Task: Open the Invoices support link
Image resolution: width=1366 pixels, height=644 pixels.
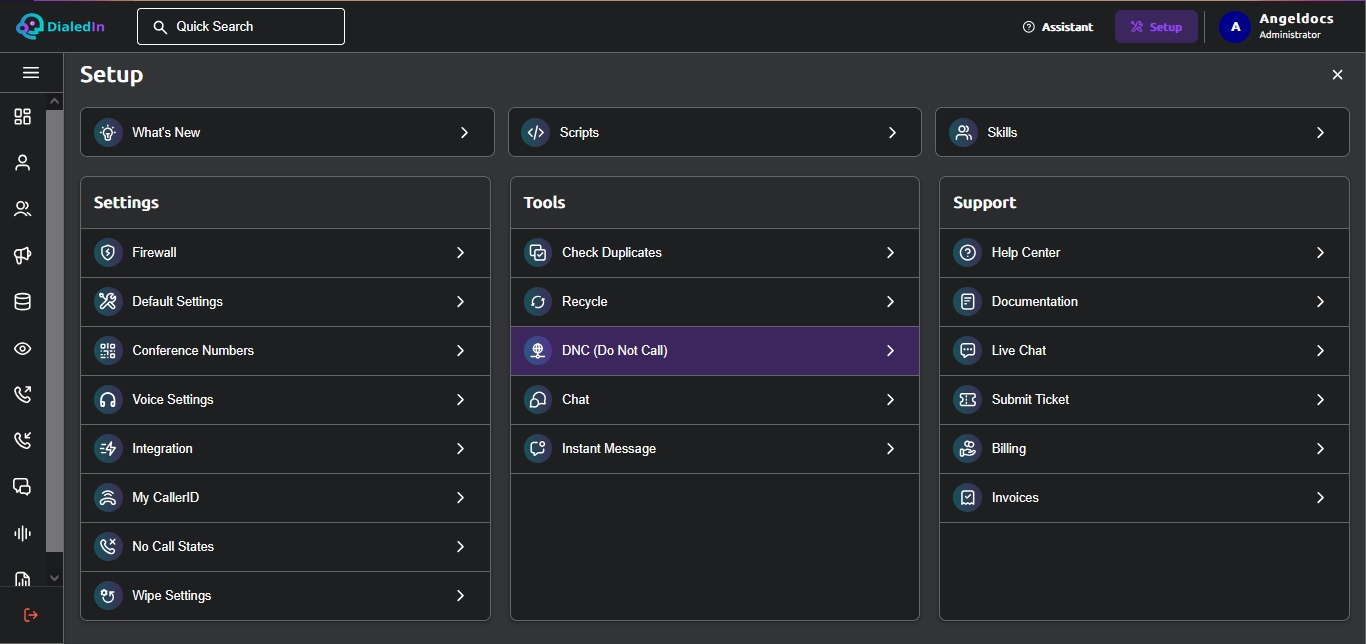Action: [x=1144, y=498]
